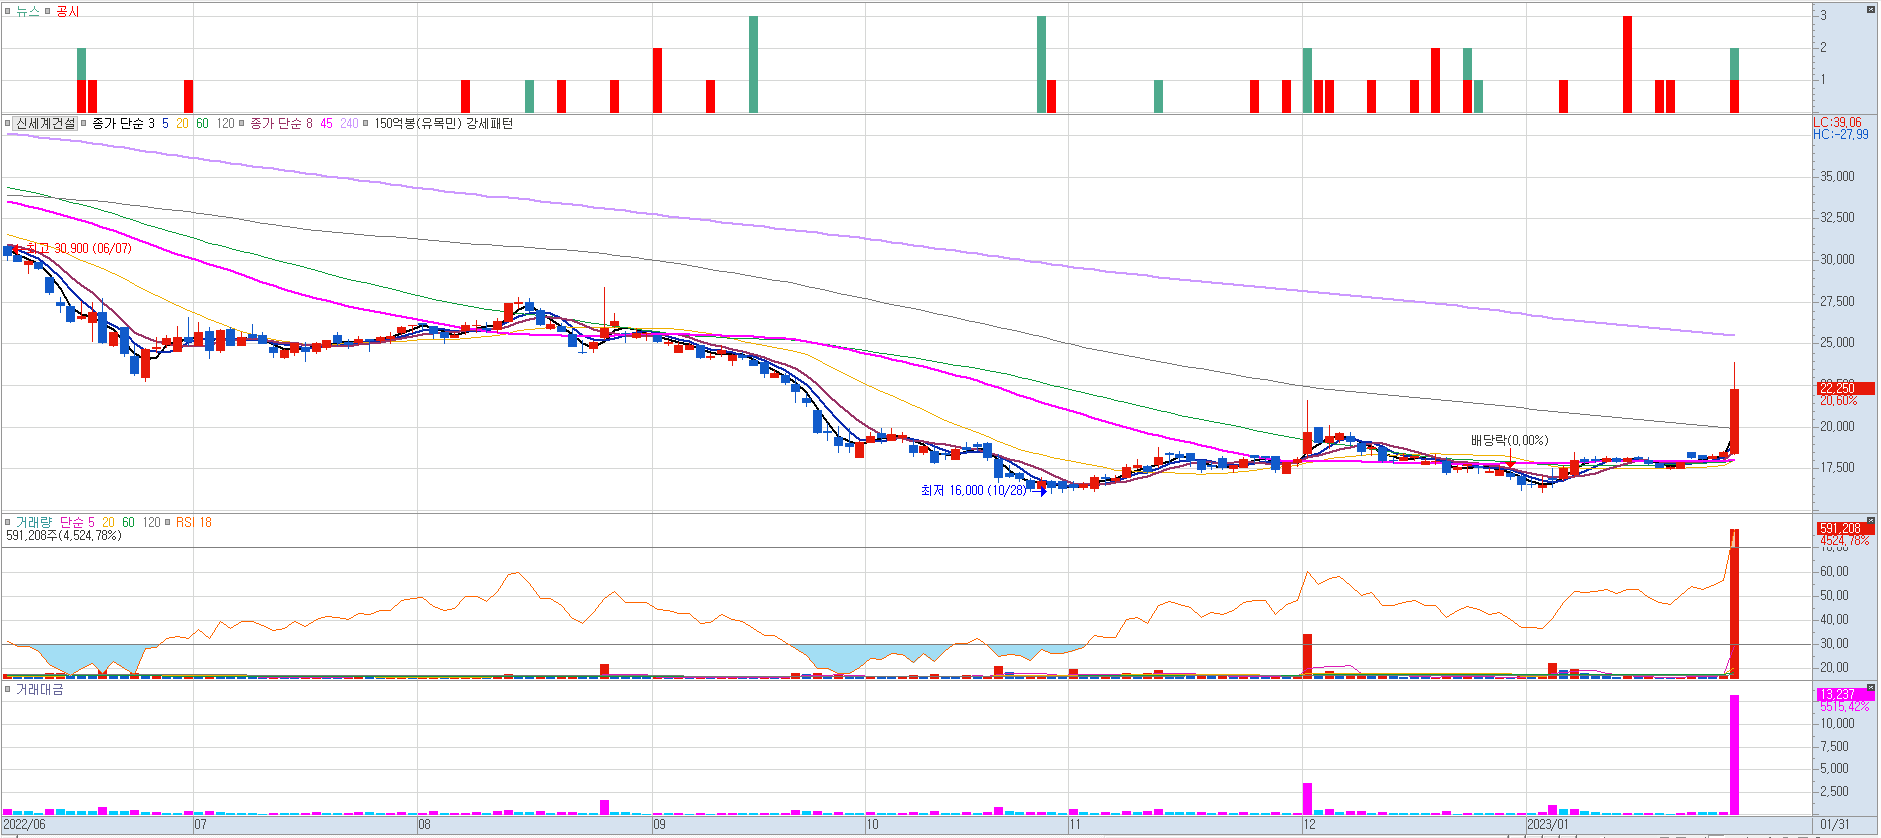Click the marker before 150억봉(유목민) 강세패턴

(x=366, y=123)
